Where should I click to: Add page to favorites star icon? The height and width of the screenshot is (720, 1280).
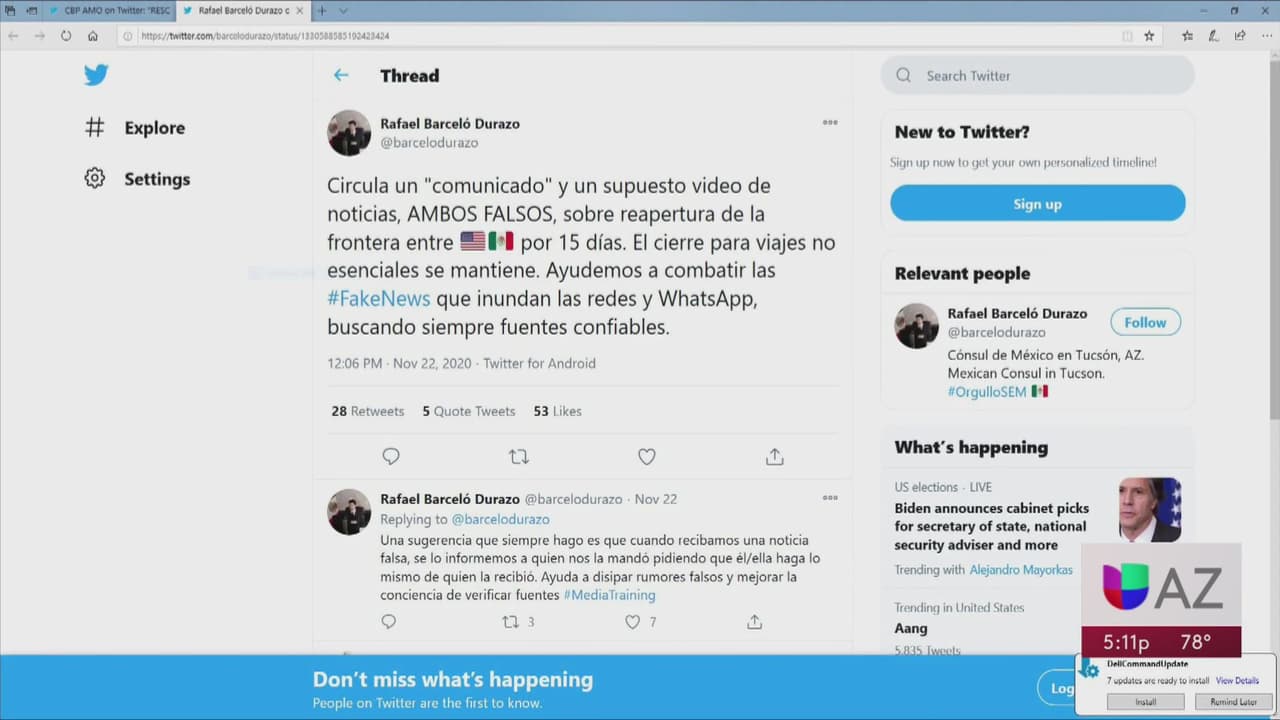click(1149, 35)
